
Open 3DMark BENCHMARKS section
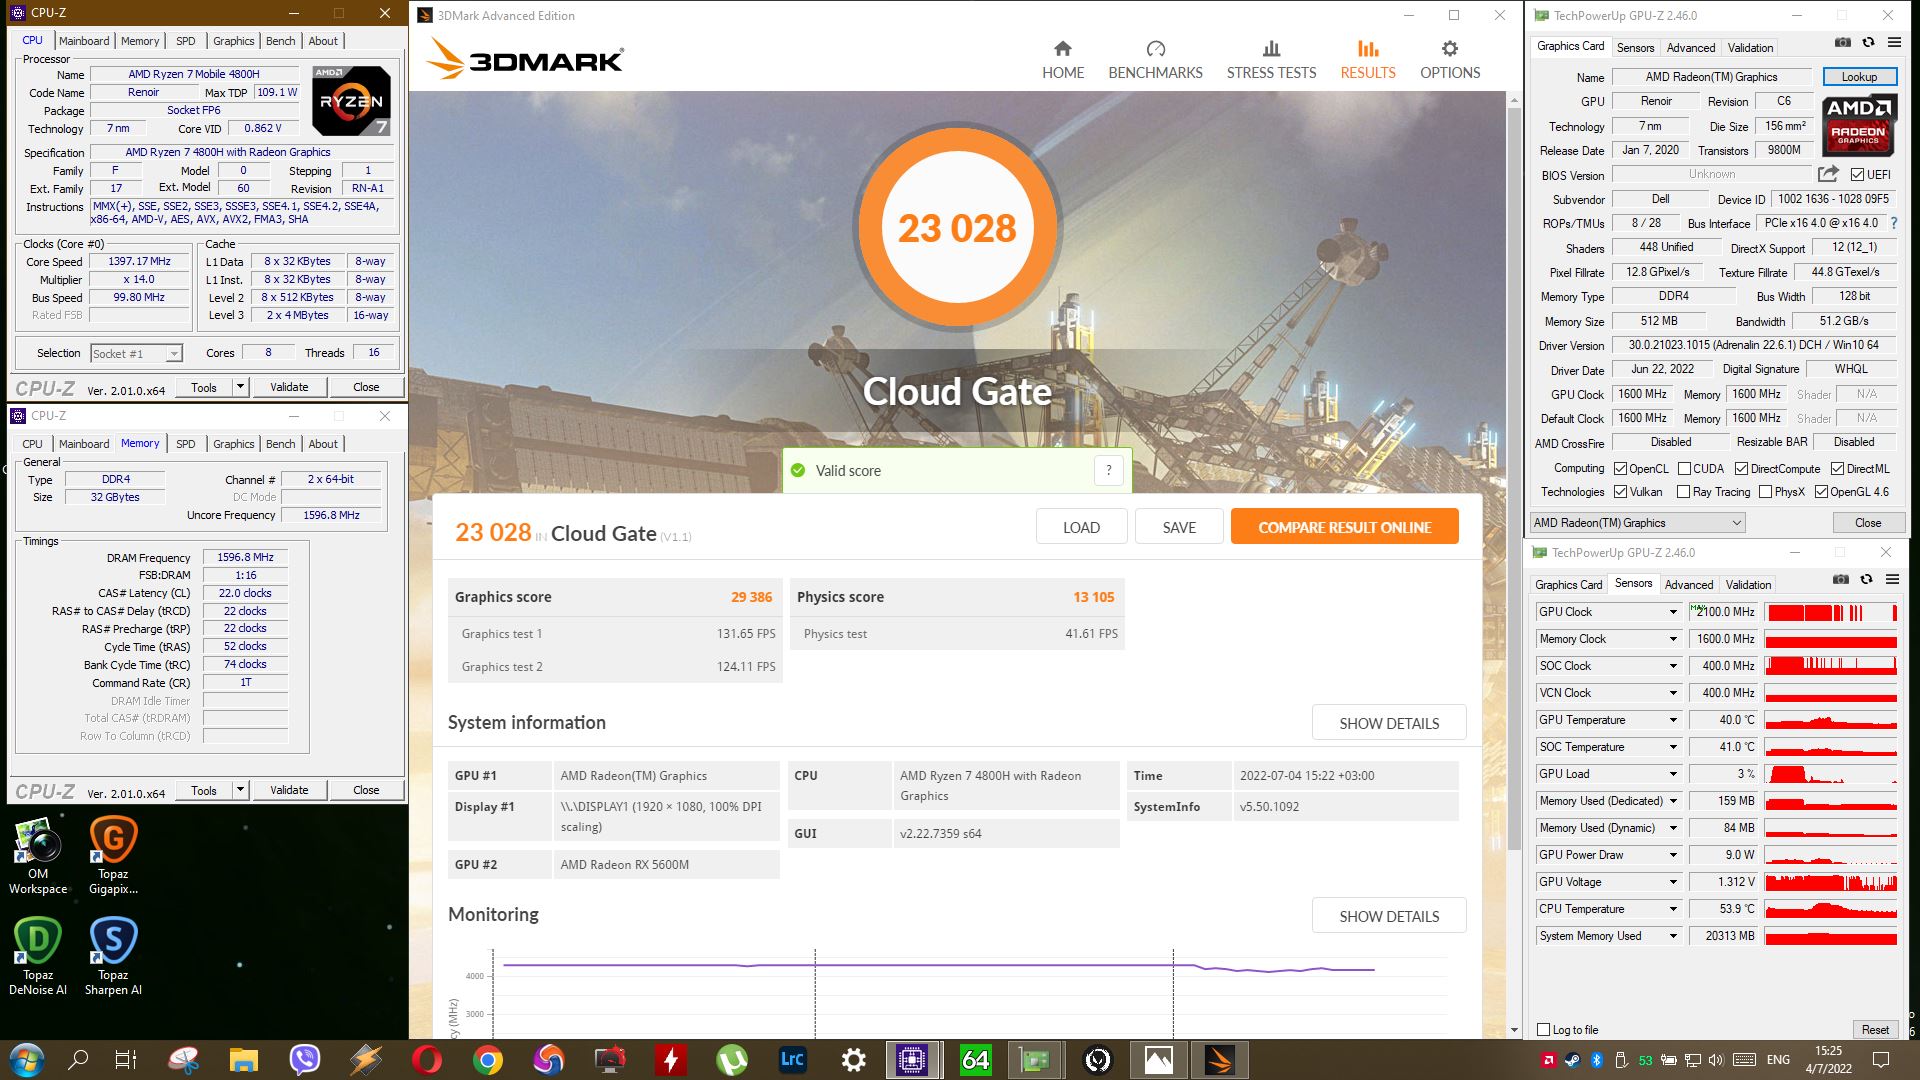click(x=1155, y=60)
